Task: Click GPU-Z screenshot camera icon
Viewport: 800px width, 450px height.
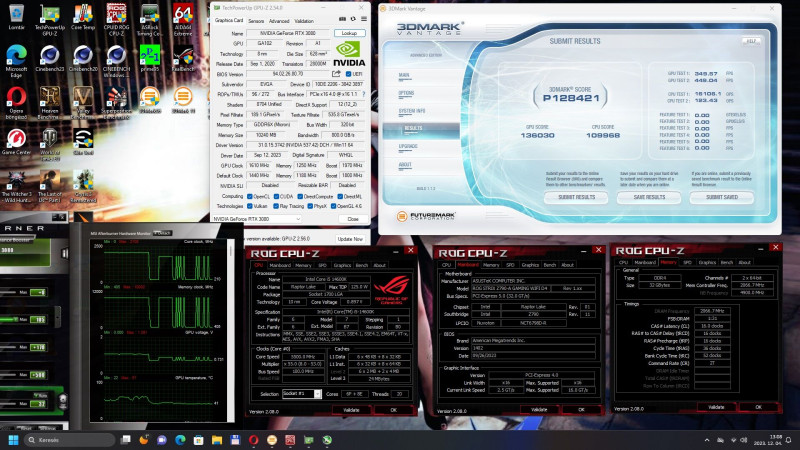Action: point(342,19)
